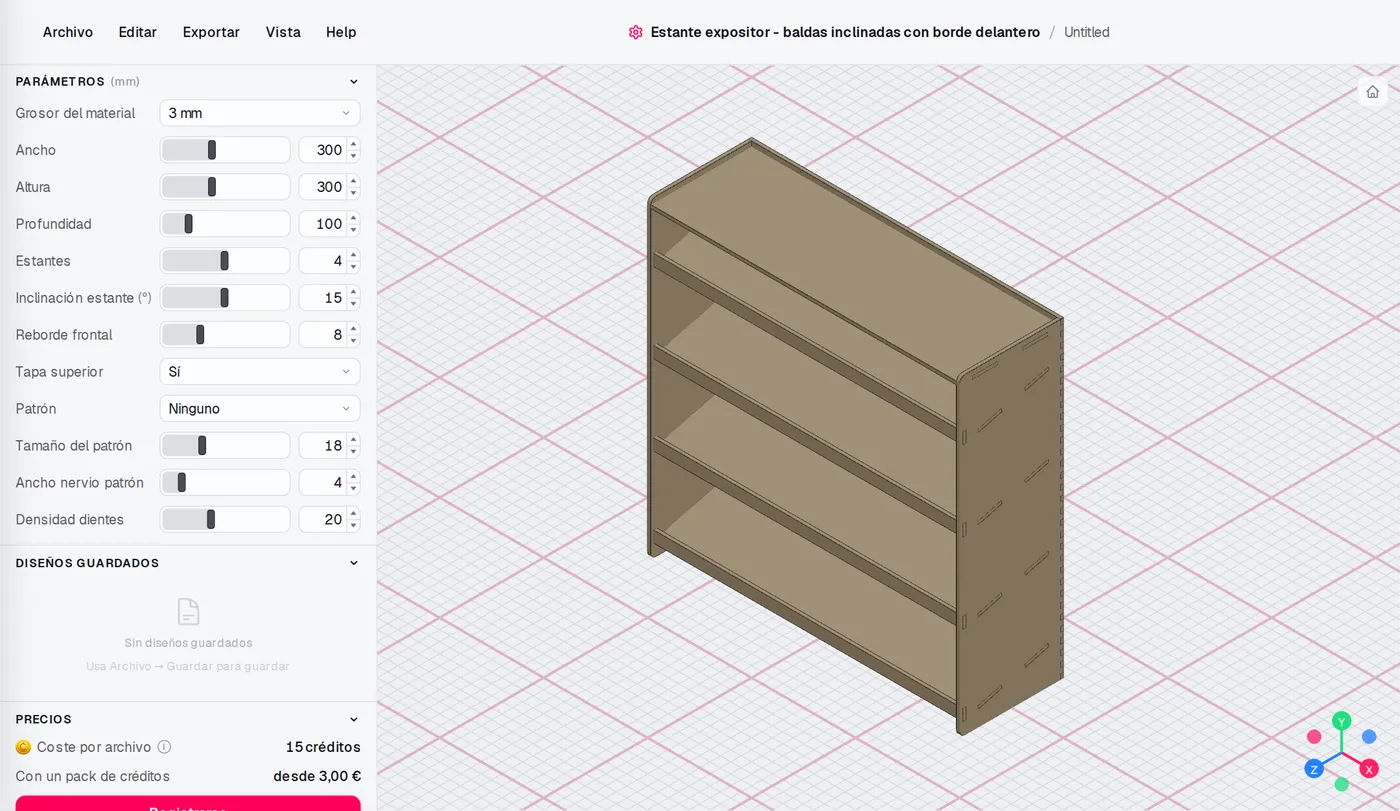Screen dimensions: 1400x811
Task: Click the coin icon in Precios section
Action: tap(24, 747)
